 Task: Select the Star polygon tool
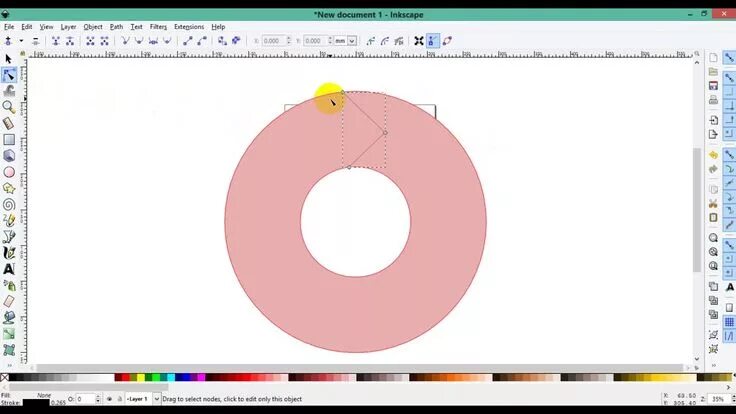9,188
